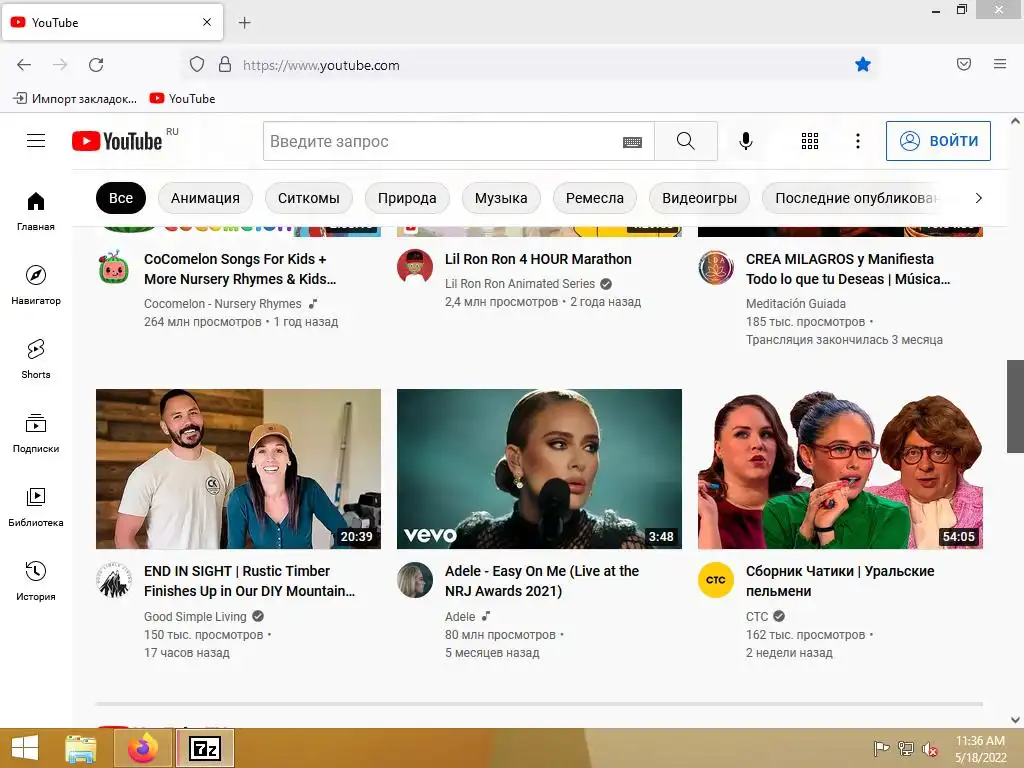This screenshot has width=1024, height=768.
Task: Open YouTube apps grid
Action: coord(810,141)
